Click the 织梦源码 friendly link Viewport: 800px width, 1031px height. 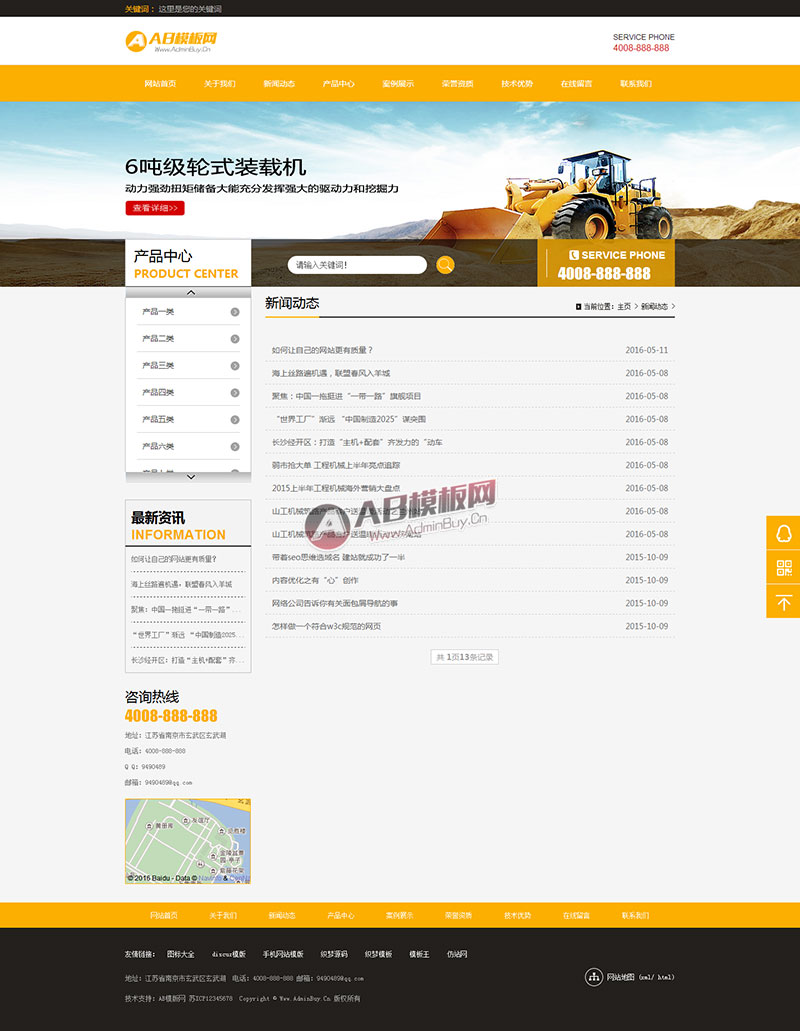(334, 954)
